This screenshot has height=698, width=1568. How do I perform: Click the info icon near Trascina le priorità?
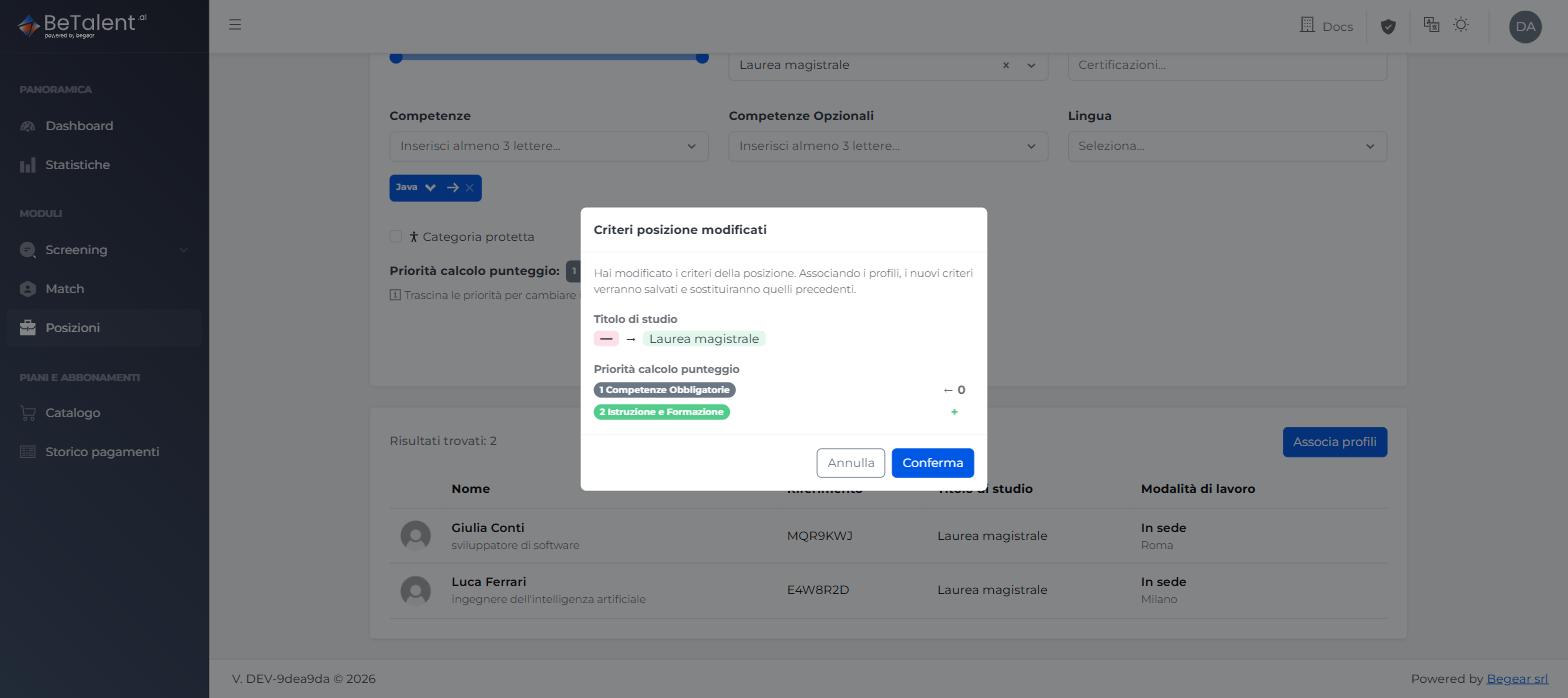395,295
